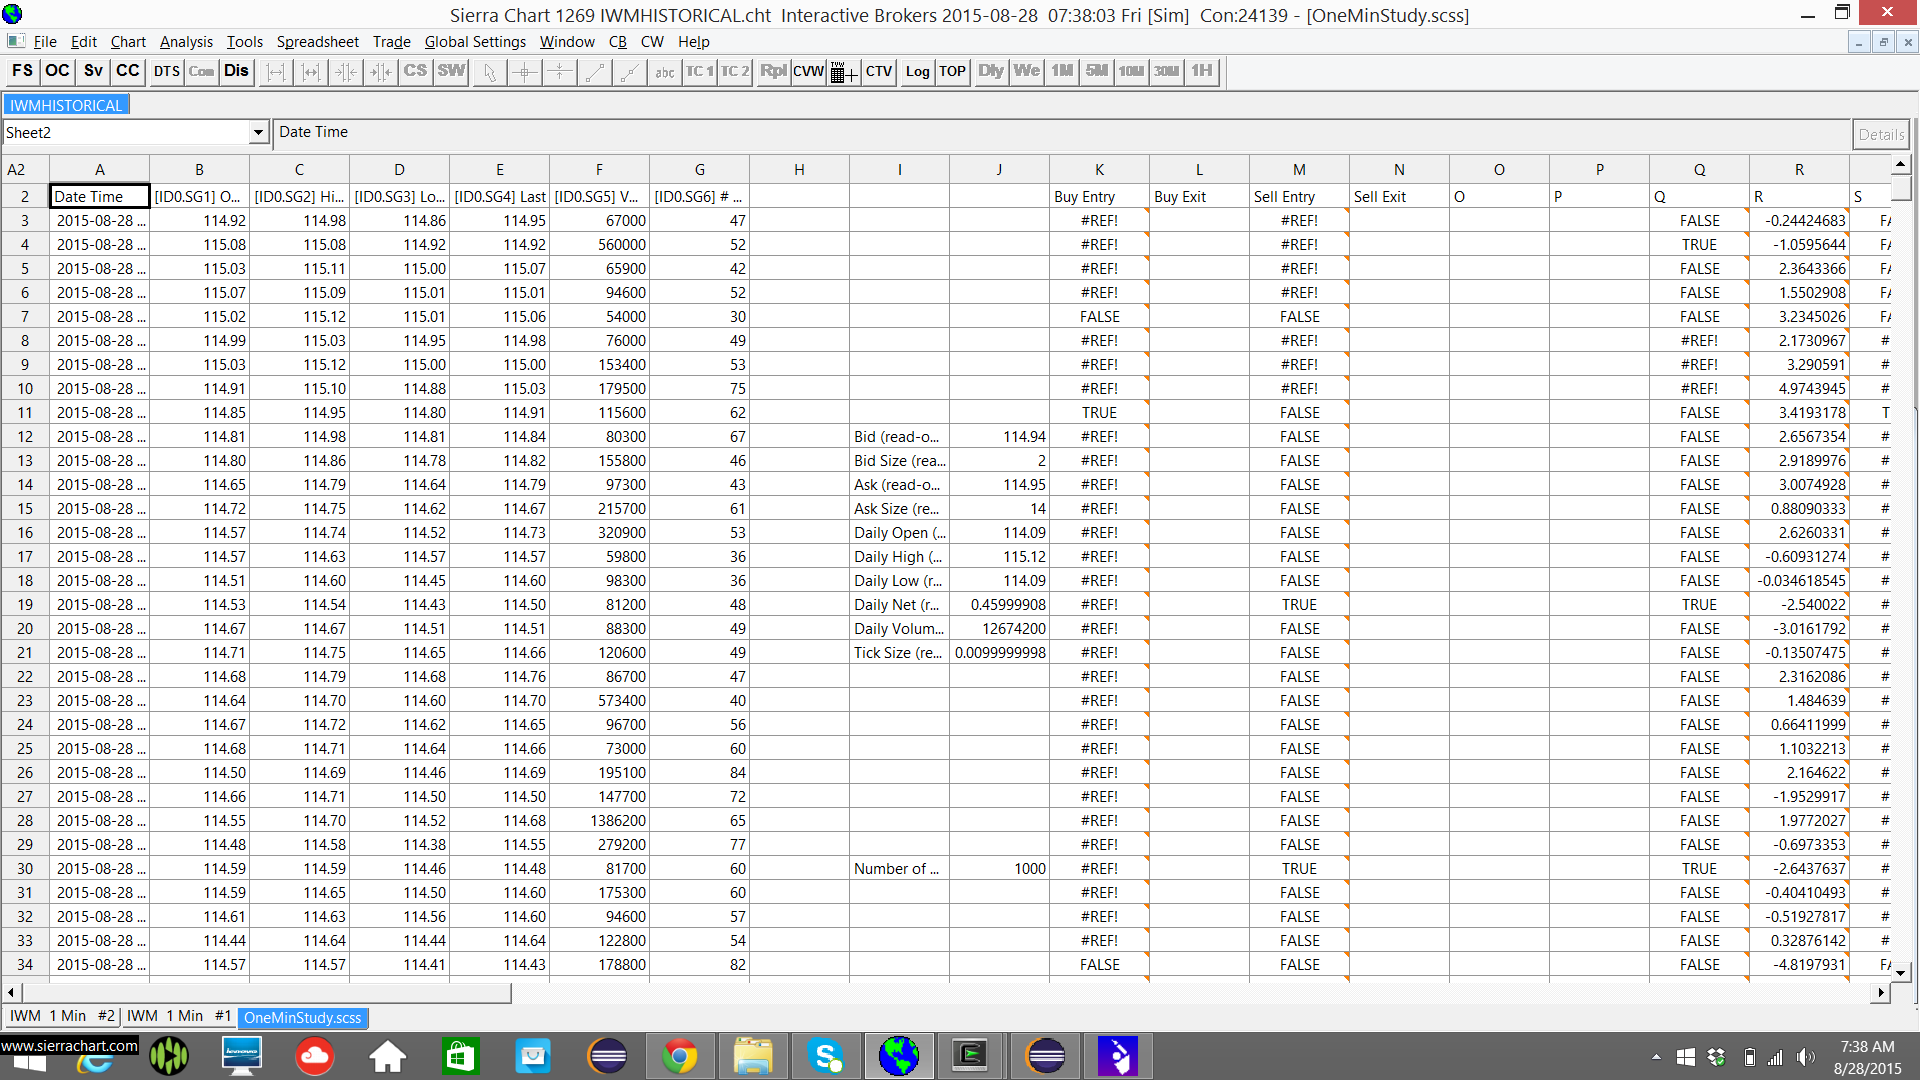Image resolution: width=1920 pixels, height=1080 pixels.
Task: Toggle the CTV toolbar button
Action: (x=878, y=71)
